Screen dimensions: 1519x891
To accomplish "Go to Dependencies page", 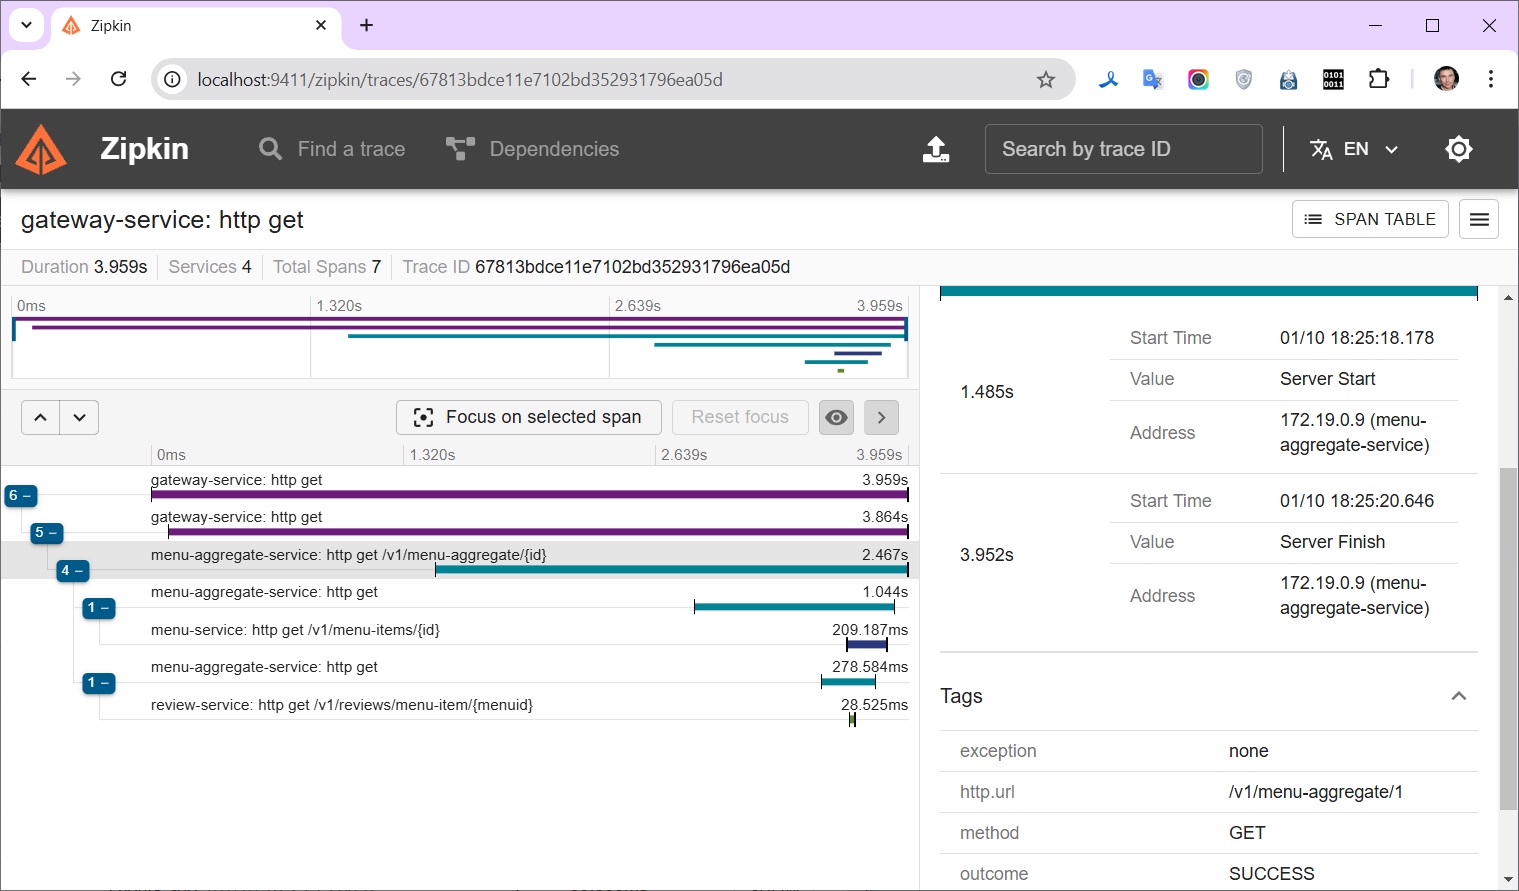I will [532, 149].
